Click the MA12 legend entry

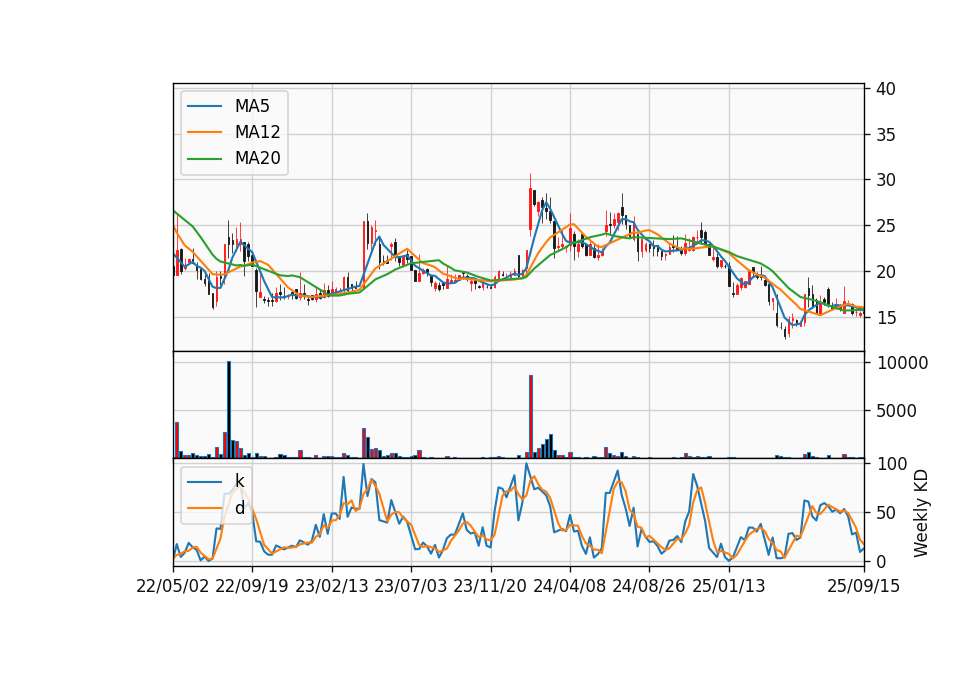234,132
